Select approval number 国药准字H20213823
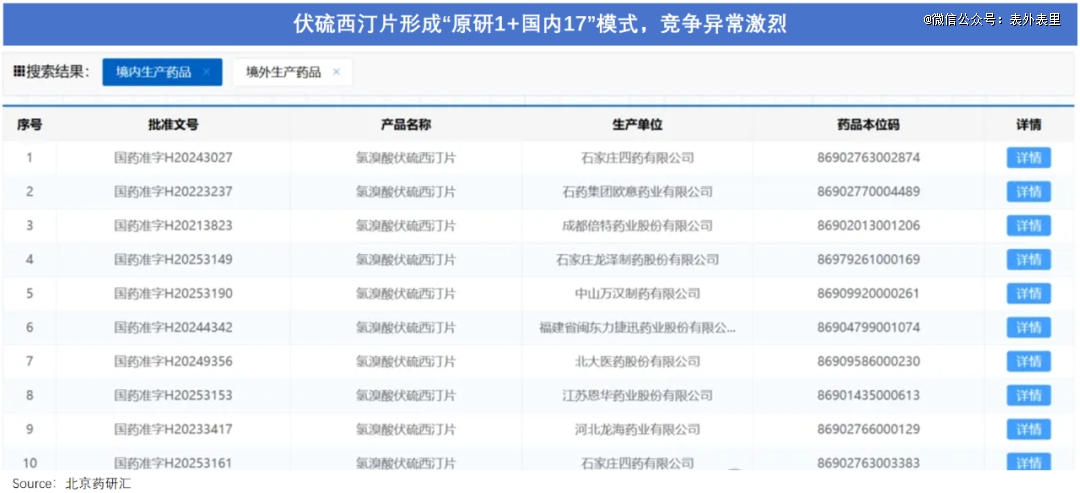Screen dimensions: 1080x493 [173, 226]
